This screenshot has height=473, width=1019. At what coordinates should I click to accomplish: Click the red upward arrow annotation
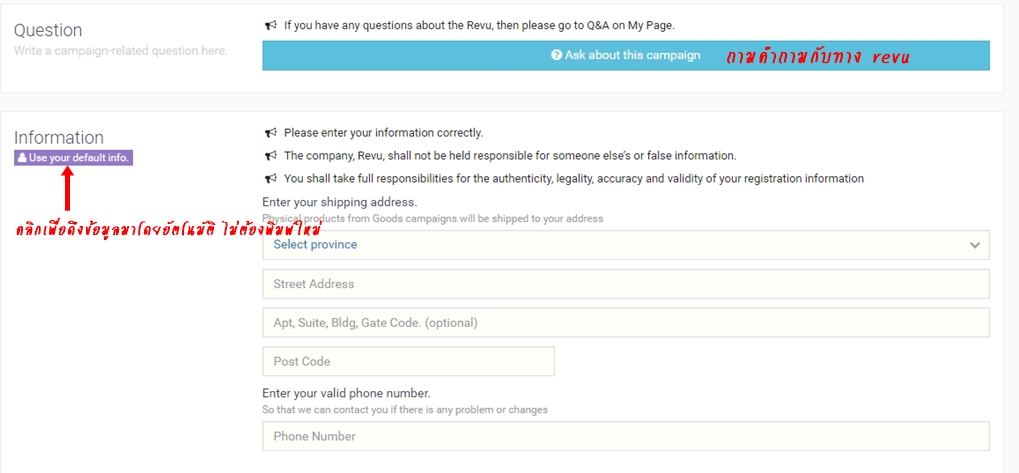(68, 189)
